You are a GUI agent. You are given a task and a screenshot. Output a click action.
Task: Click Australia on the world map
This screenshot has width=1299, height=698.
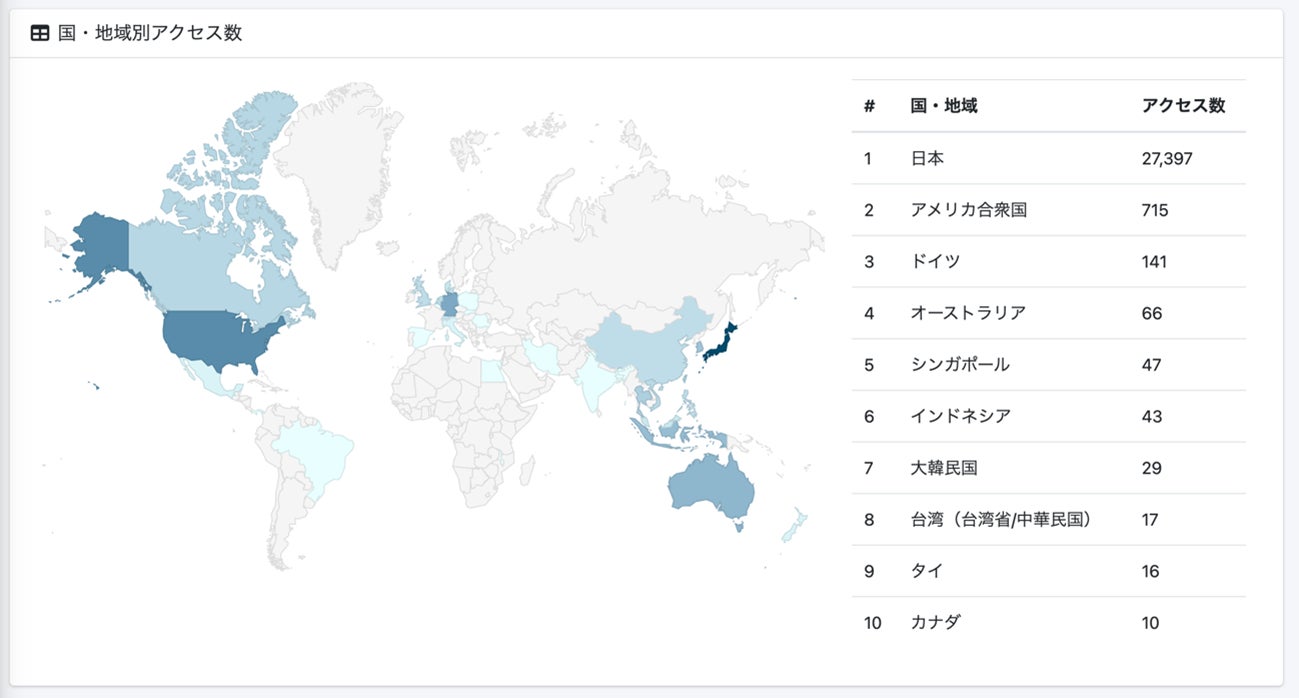point(710,487)
